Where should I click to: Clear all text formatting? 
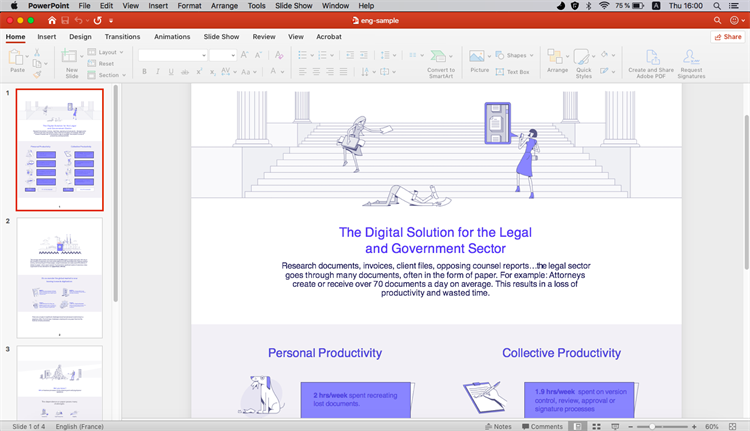point(279,55)
